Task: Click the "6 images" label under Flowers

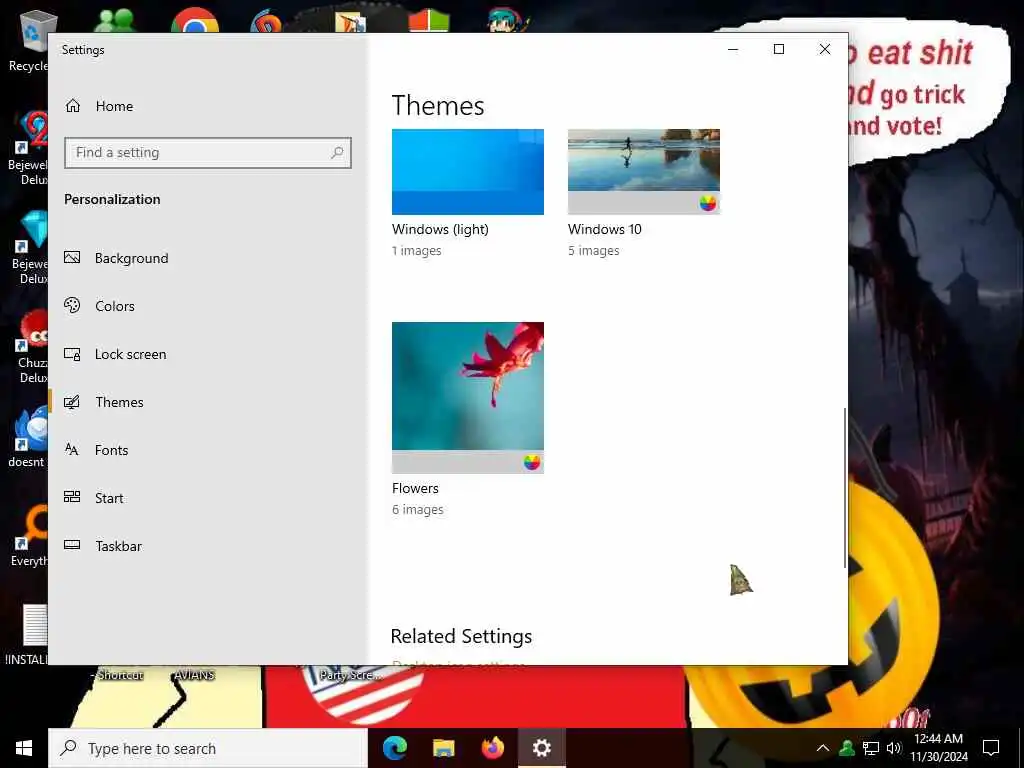Action: (418, 509)
